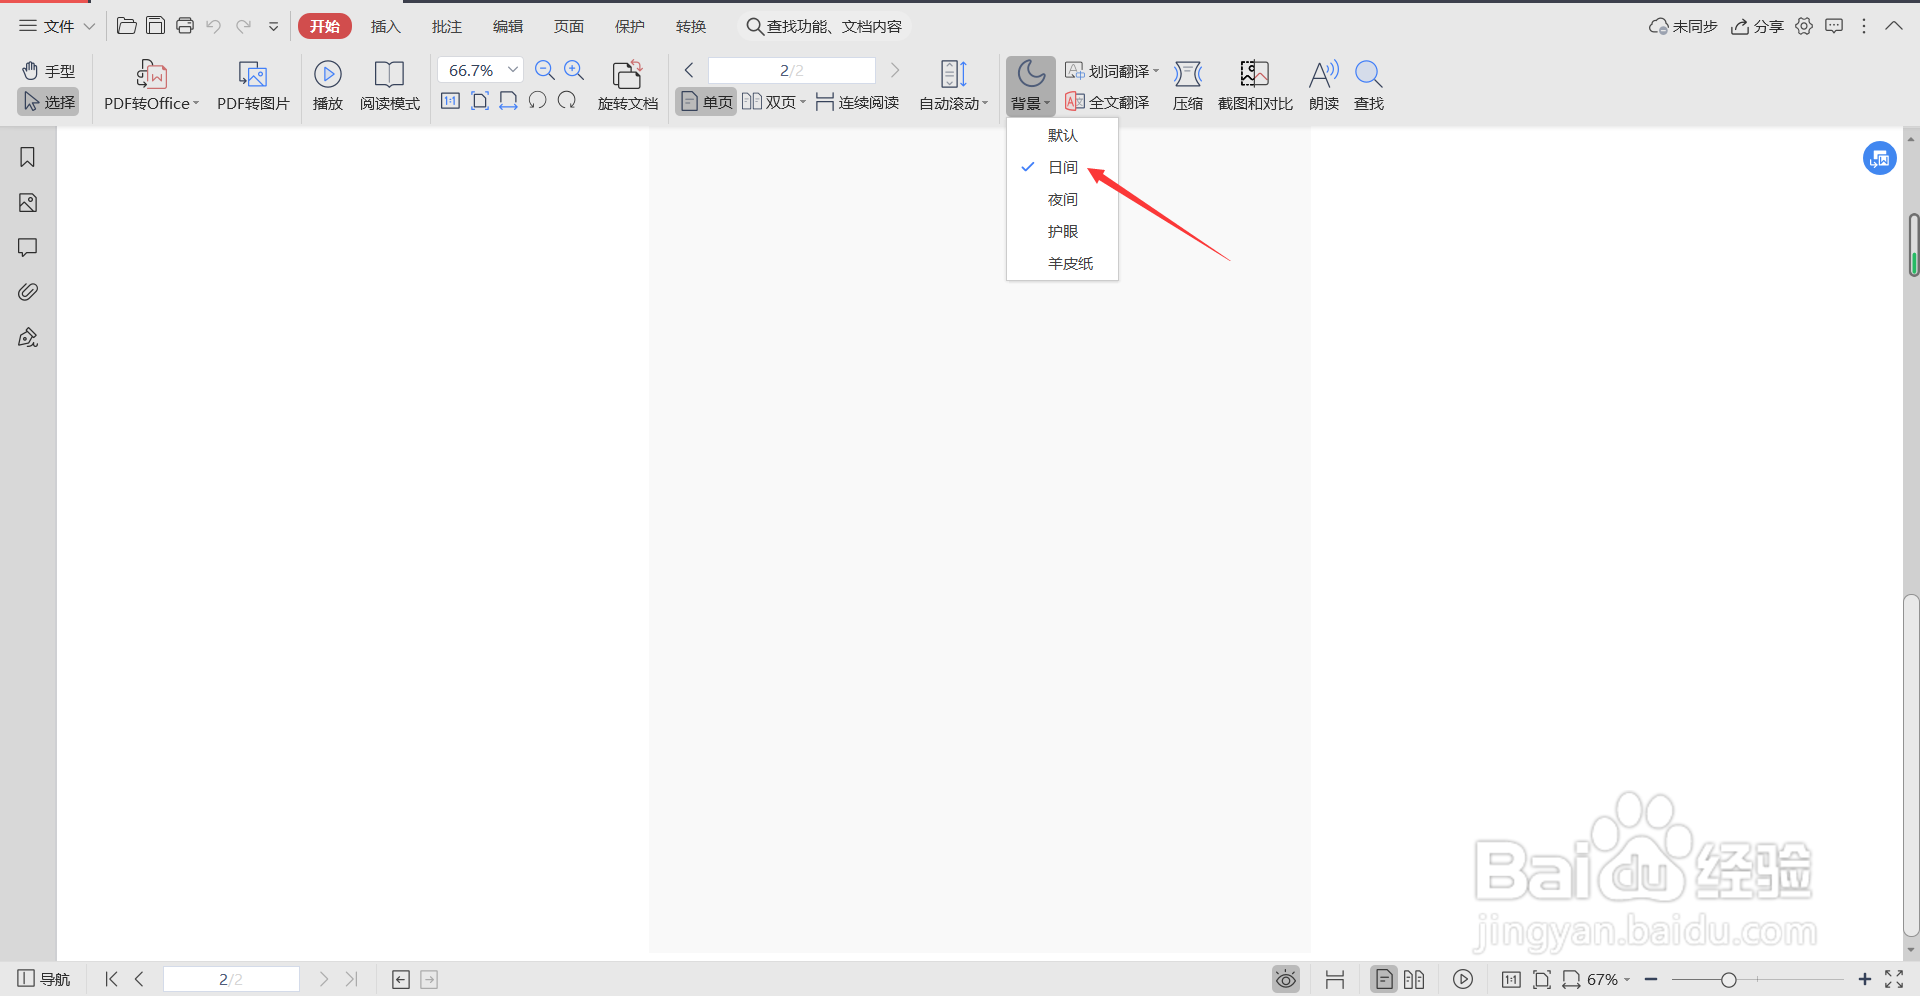Open the 文件 file menu
The height and width of the screenshot is (996, 1920).
coord(56,26)
